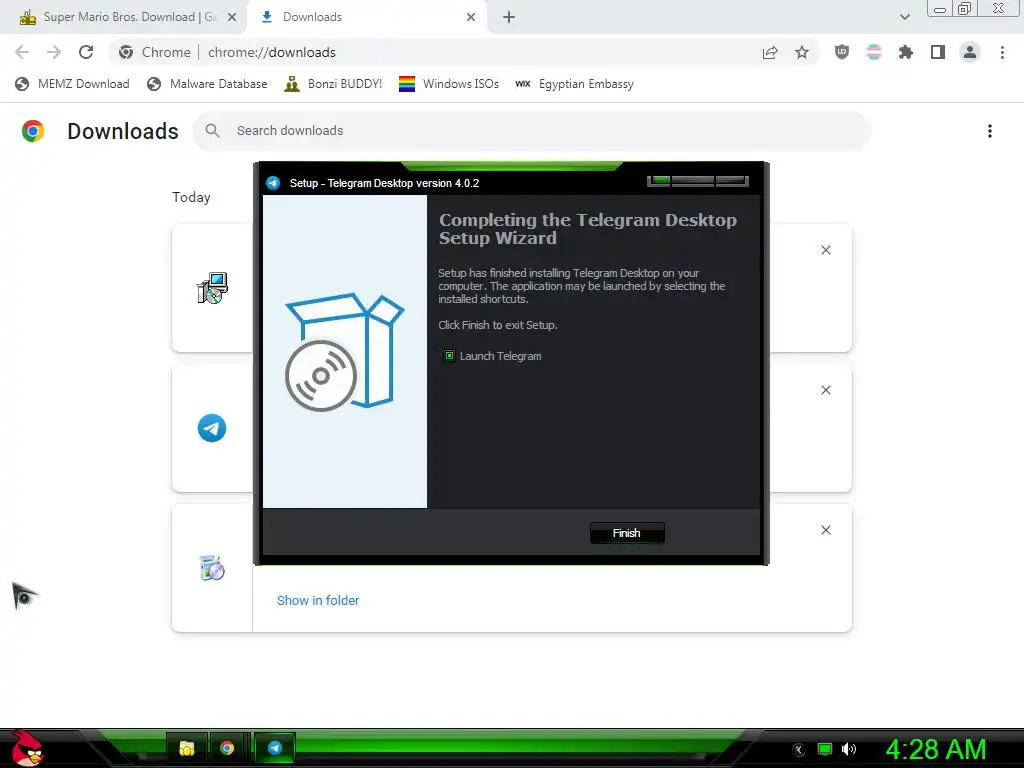This screenshot has height=768, width=1024.
Task: Open the network monitor tray icon
Action: [x=825, y=749]
